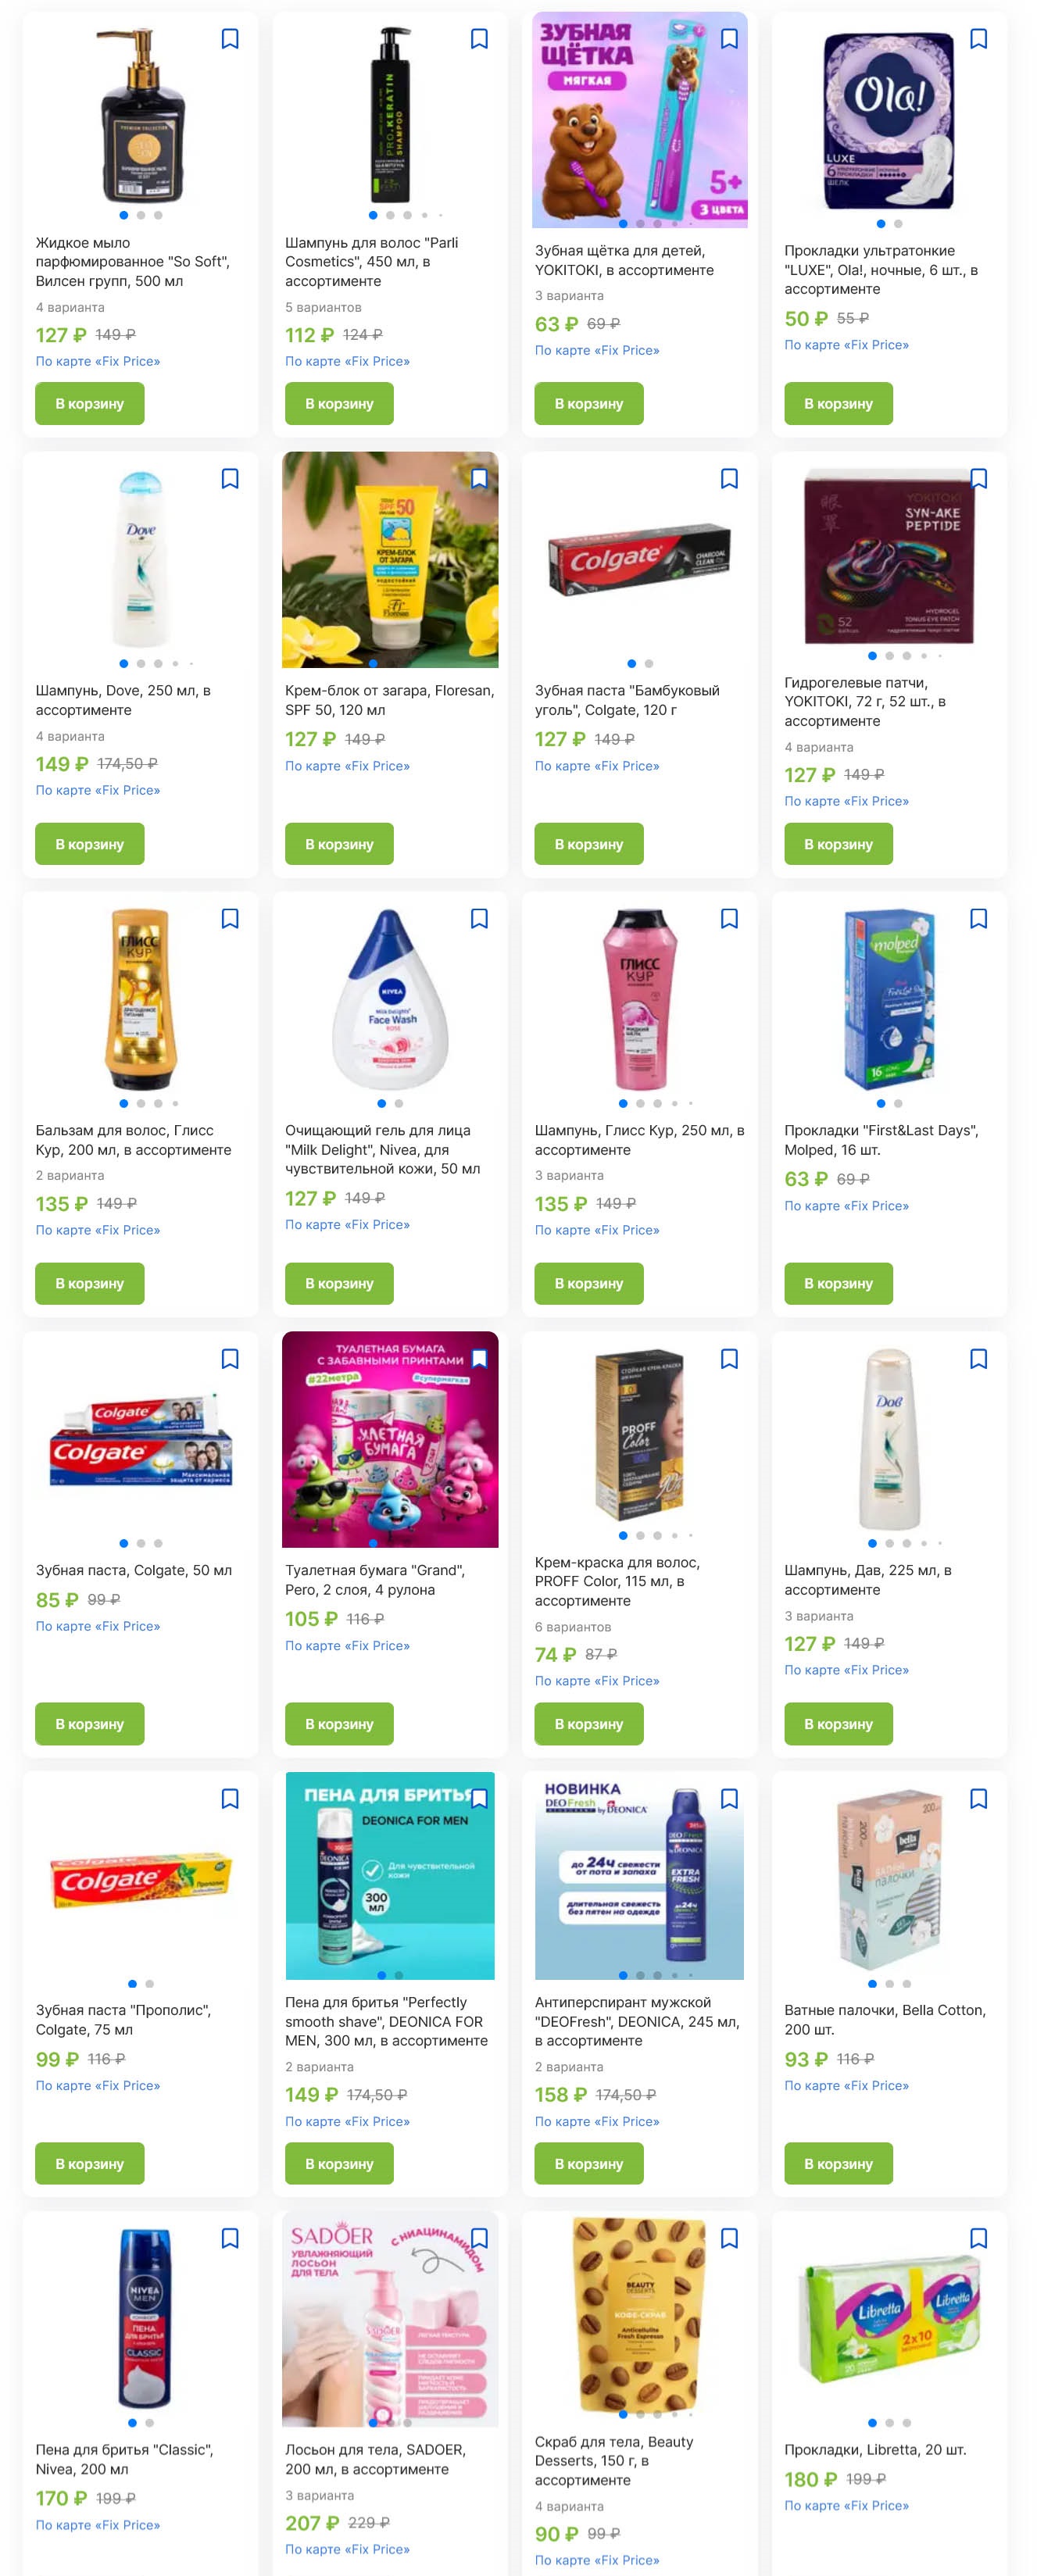Switch to second photo dot on Ola! pads
1037x2576 pixels.
point(898,224)
